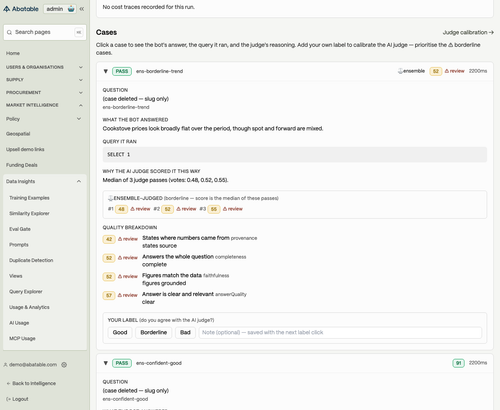Open the Eval Gate page
The width and height of the screenshot is (500, 410).
point(20,229)
